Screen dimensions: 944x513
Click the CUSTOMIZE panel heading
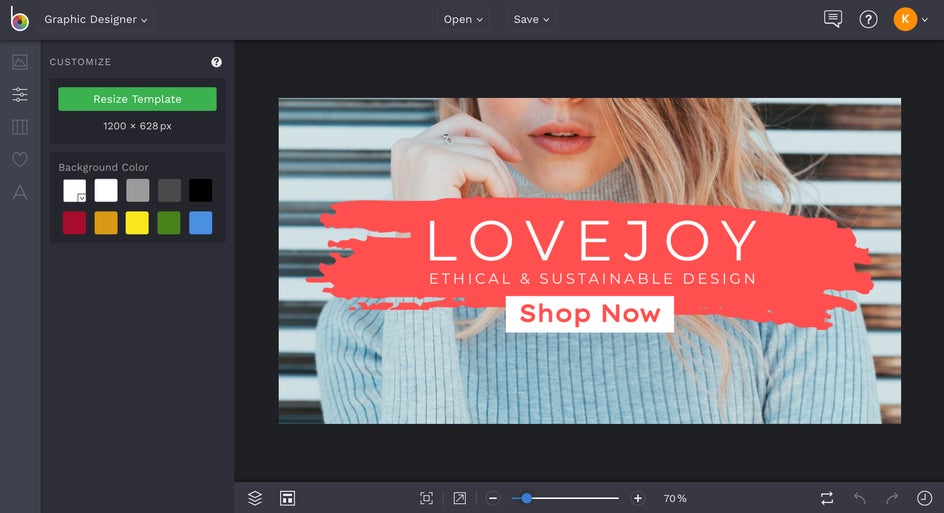[x=80, y=62]
